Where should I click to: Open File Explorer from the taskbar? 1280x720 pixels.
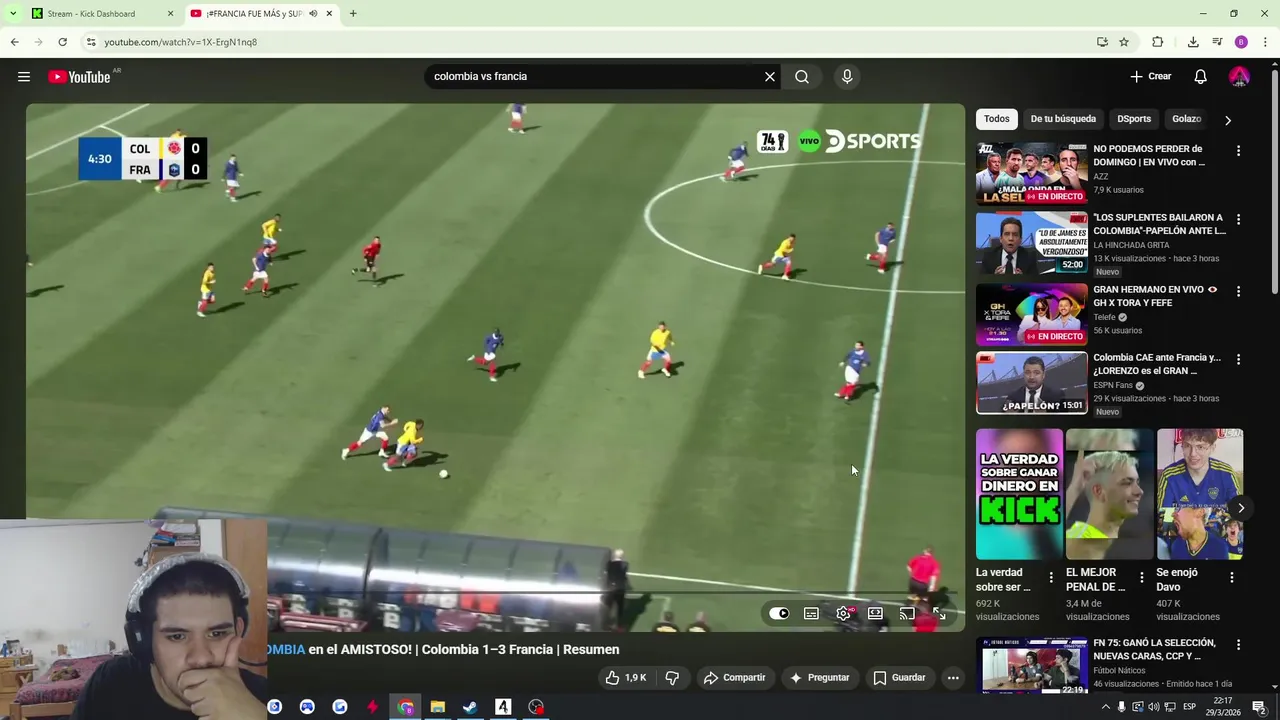pos(437,707)
